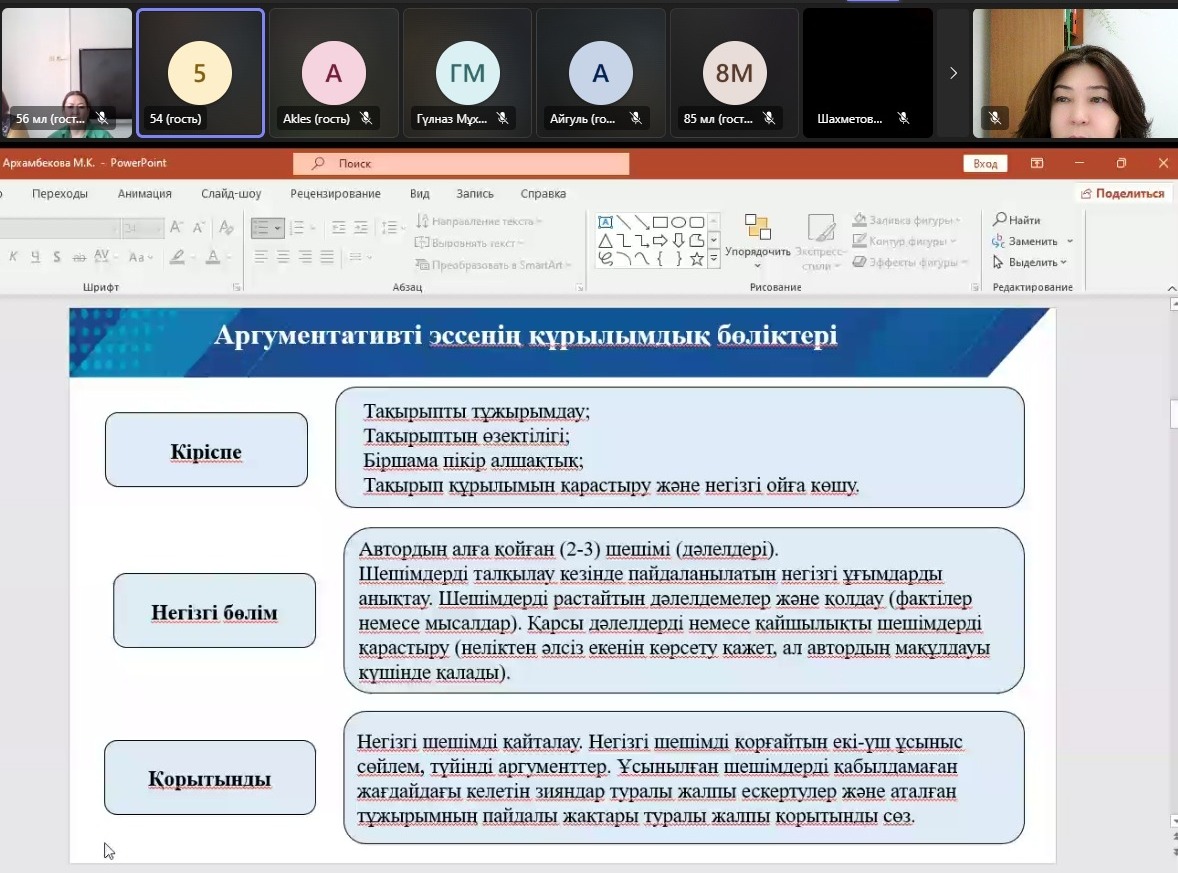Expand the shapes gallery More arrow
The height and width of the screenshot is (873, 1178).
(x=714, y=258)
